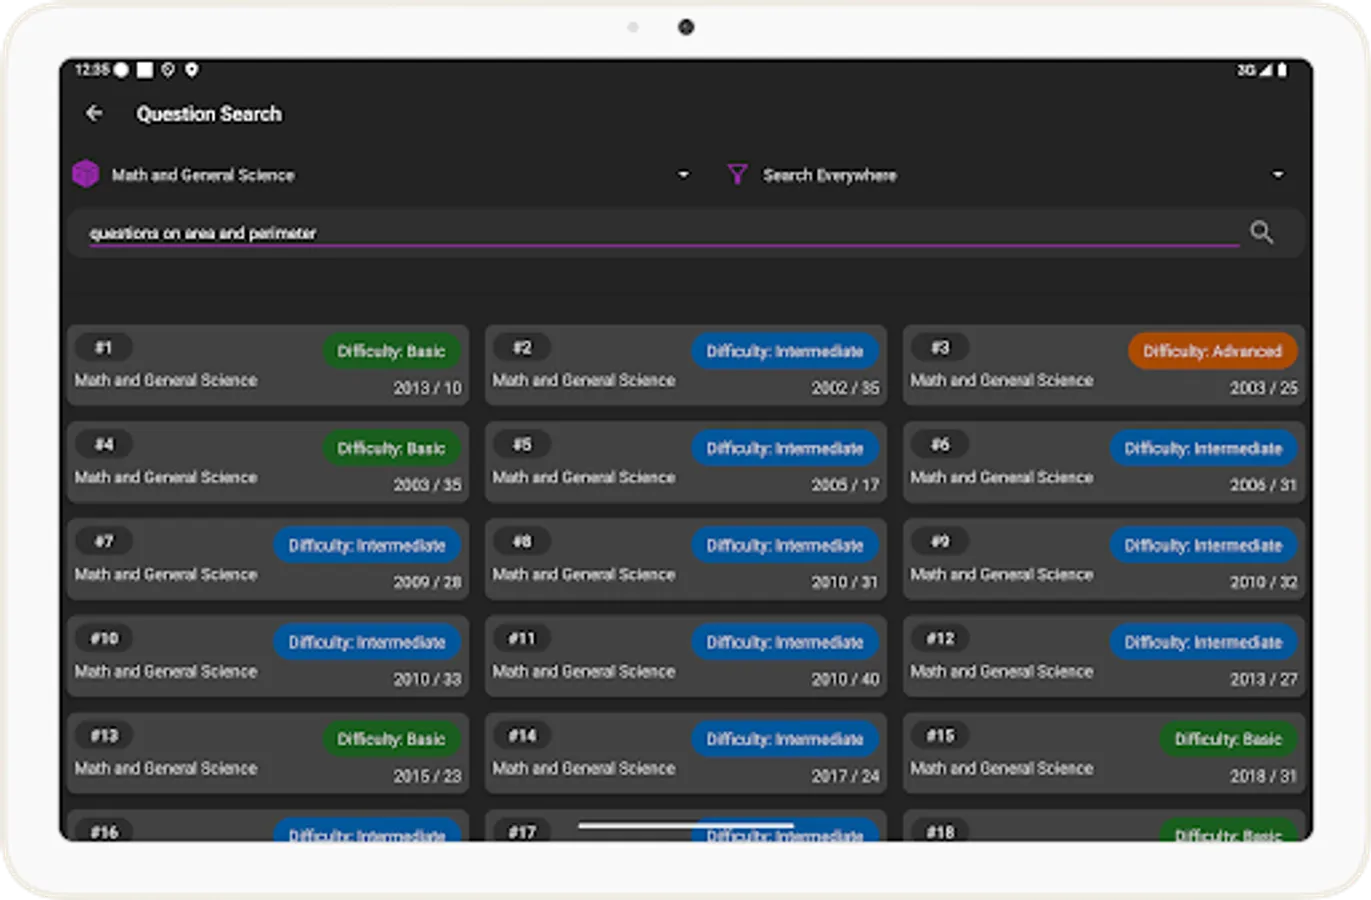
Task: Click the purple cube subject icon
Action: click(86, 173)
